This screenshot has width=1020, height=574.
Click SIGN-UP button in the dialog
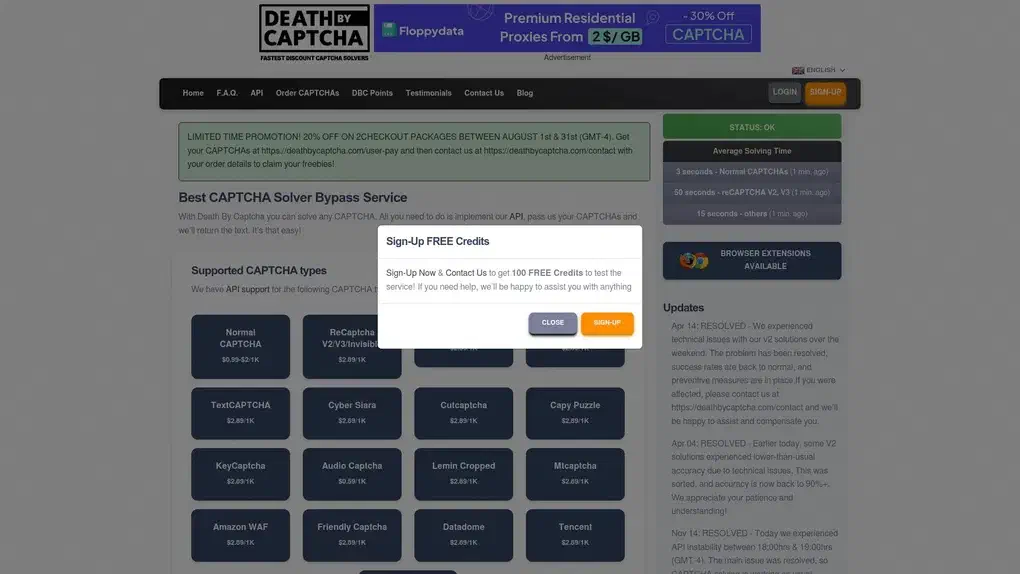point(607,323)
